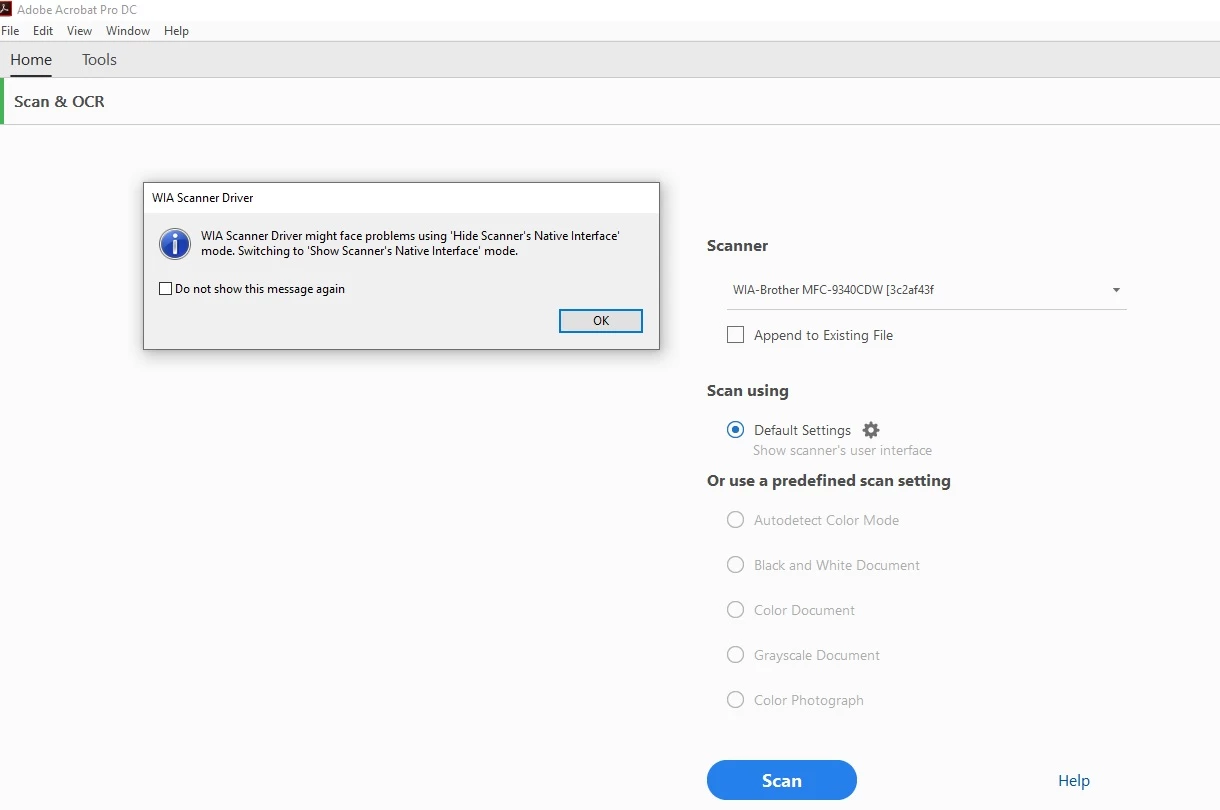Select Color Photograph option
This screenshot has width=1220, height=810.
tap(736, 700)
